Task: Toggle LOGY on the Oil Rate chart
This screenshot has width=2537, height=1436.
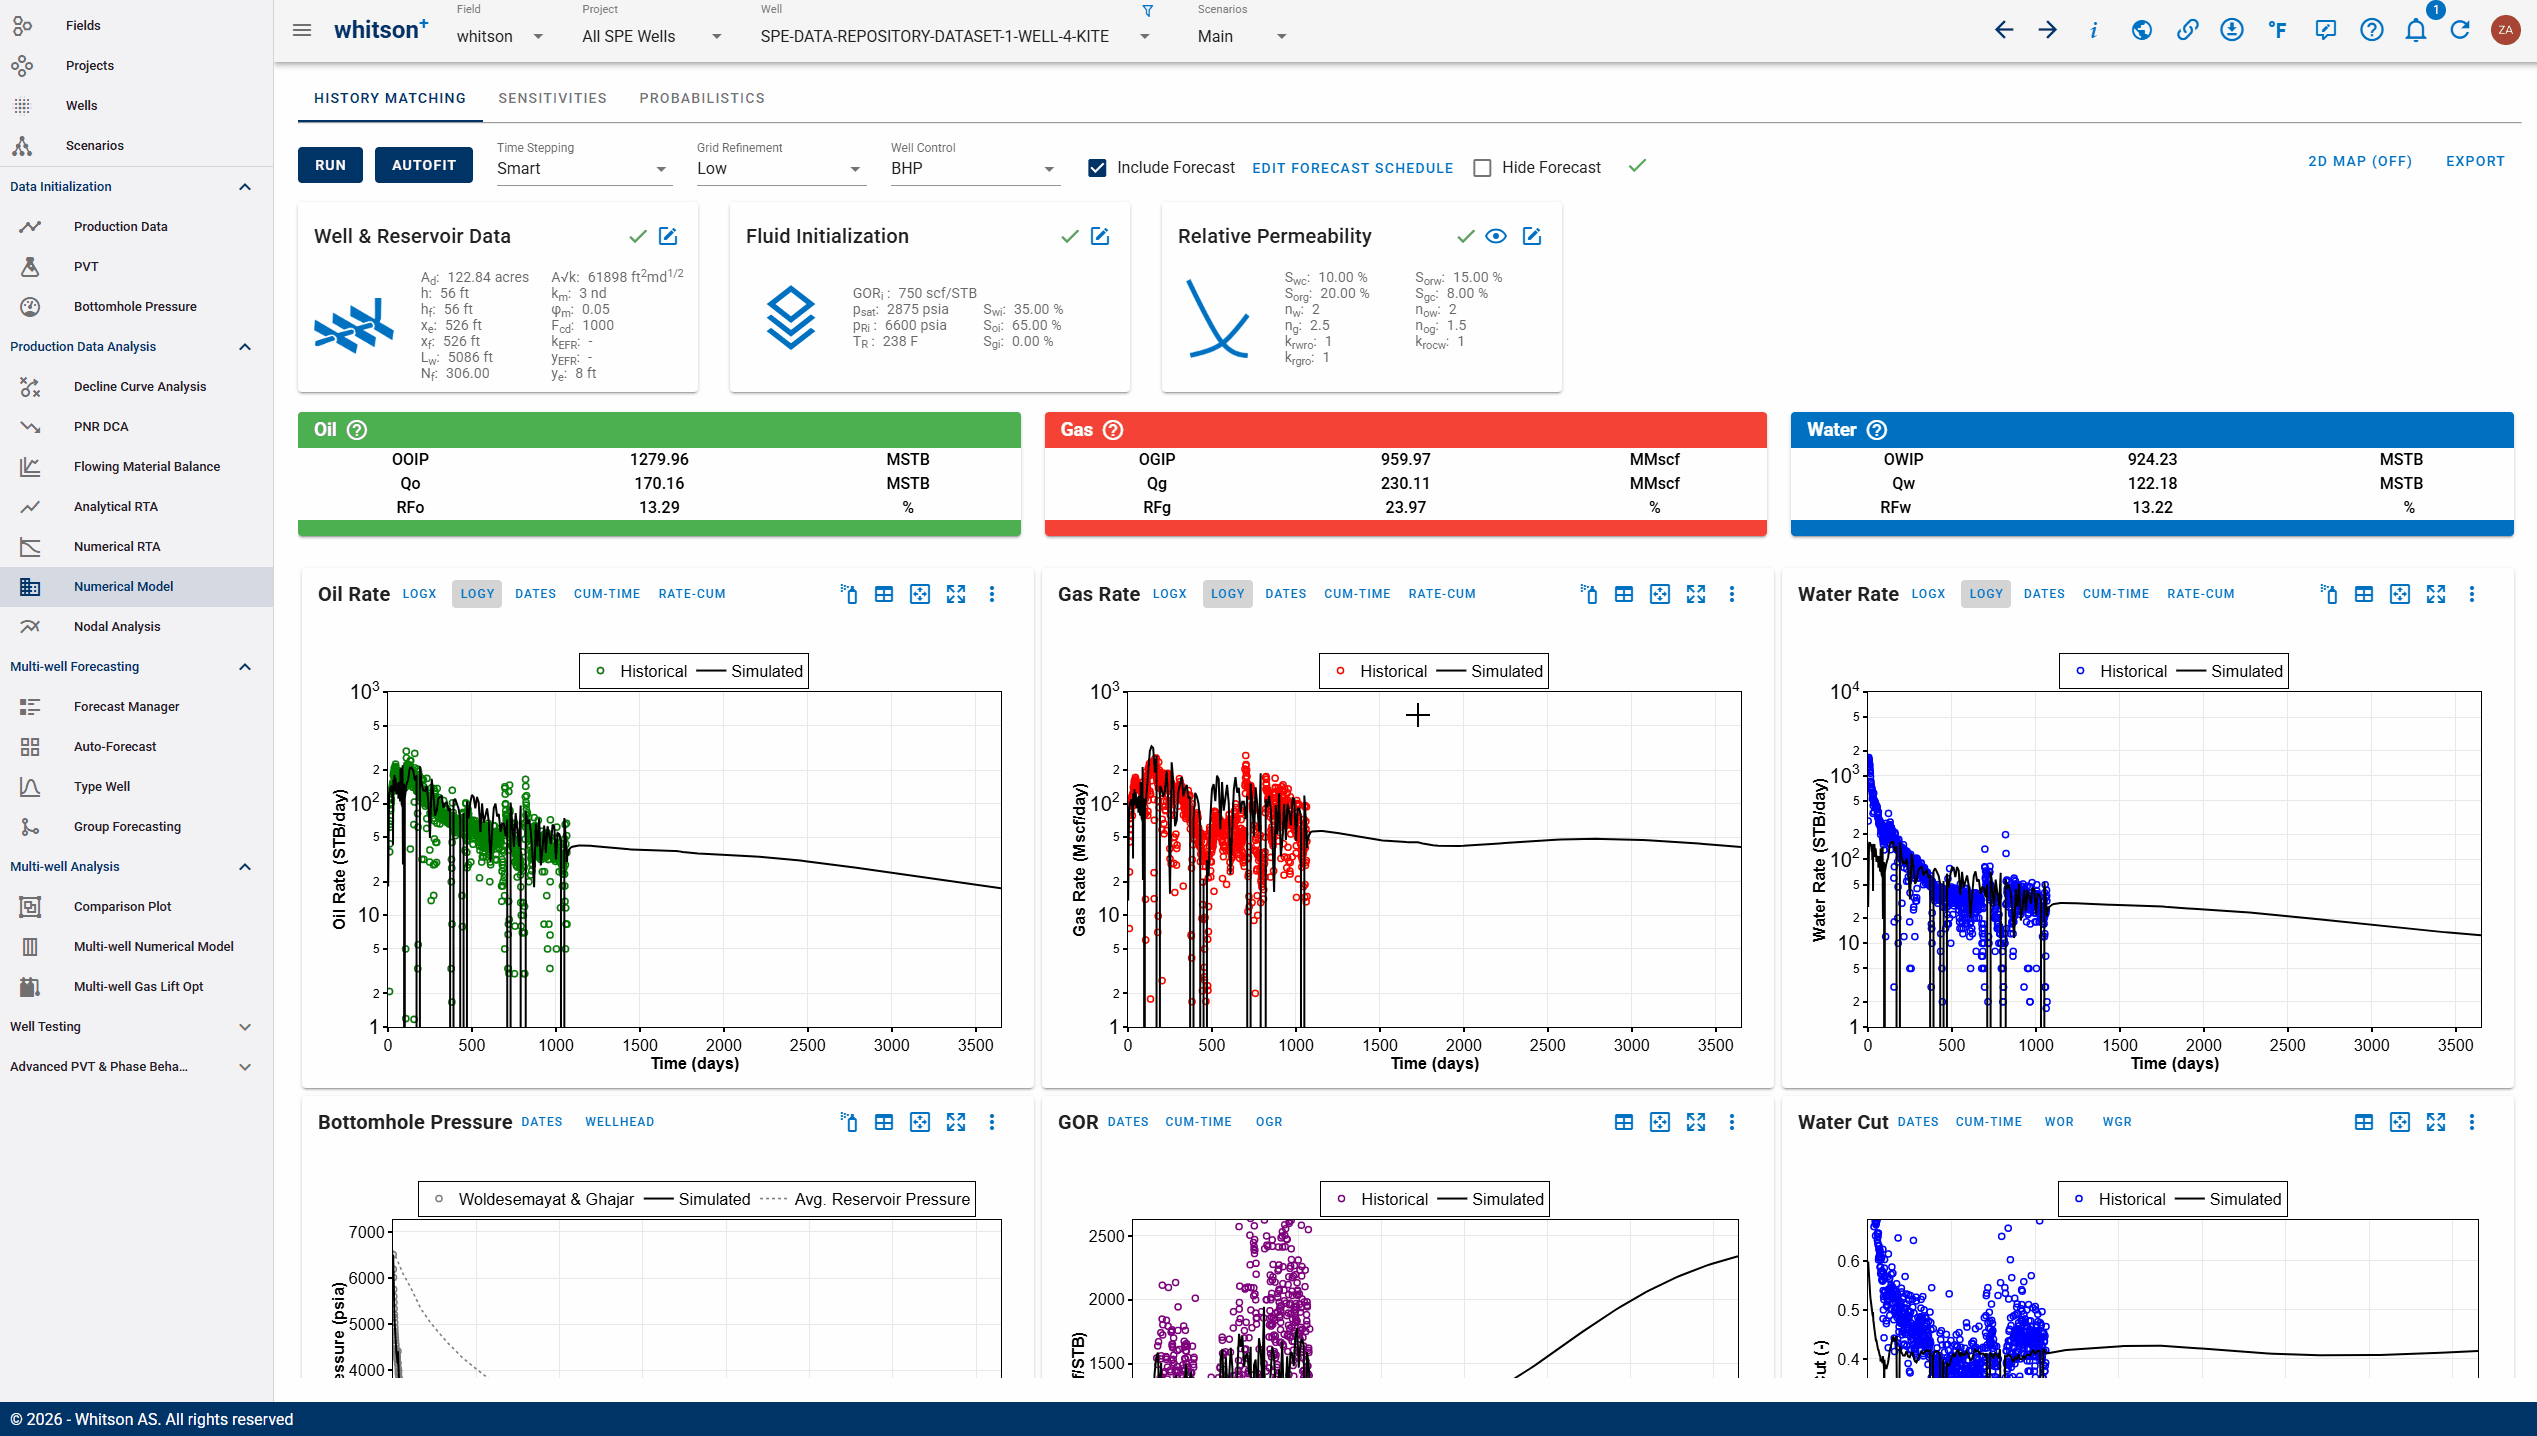Action: click(477, 594)
